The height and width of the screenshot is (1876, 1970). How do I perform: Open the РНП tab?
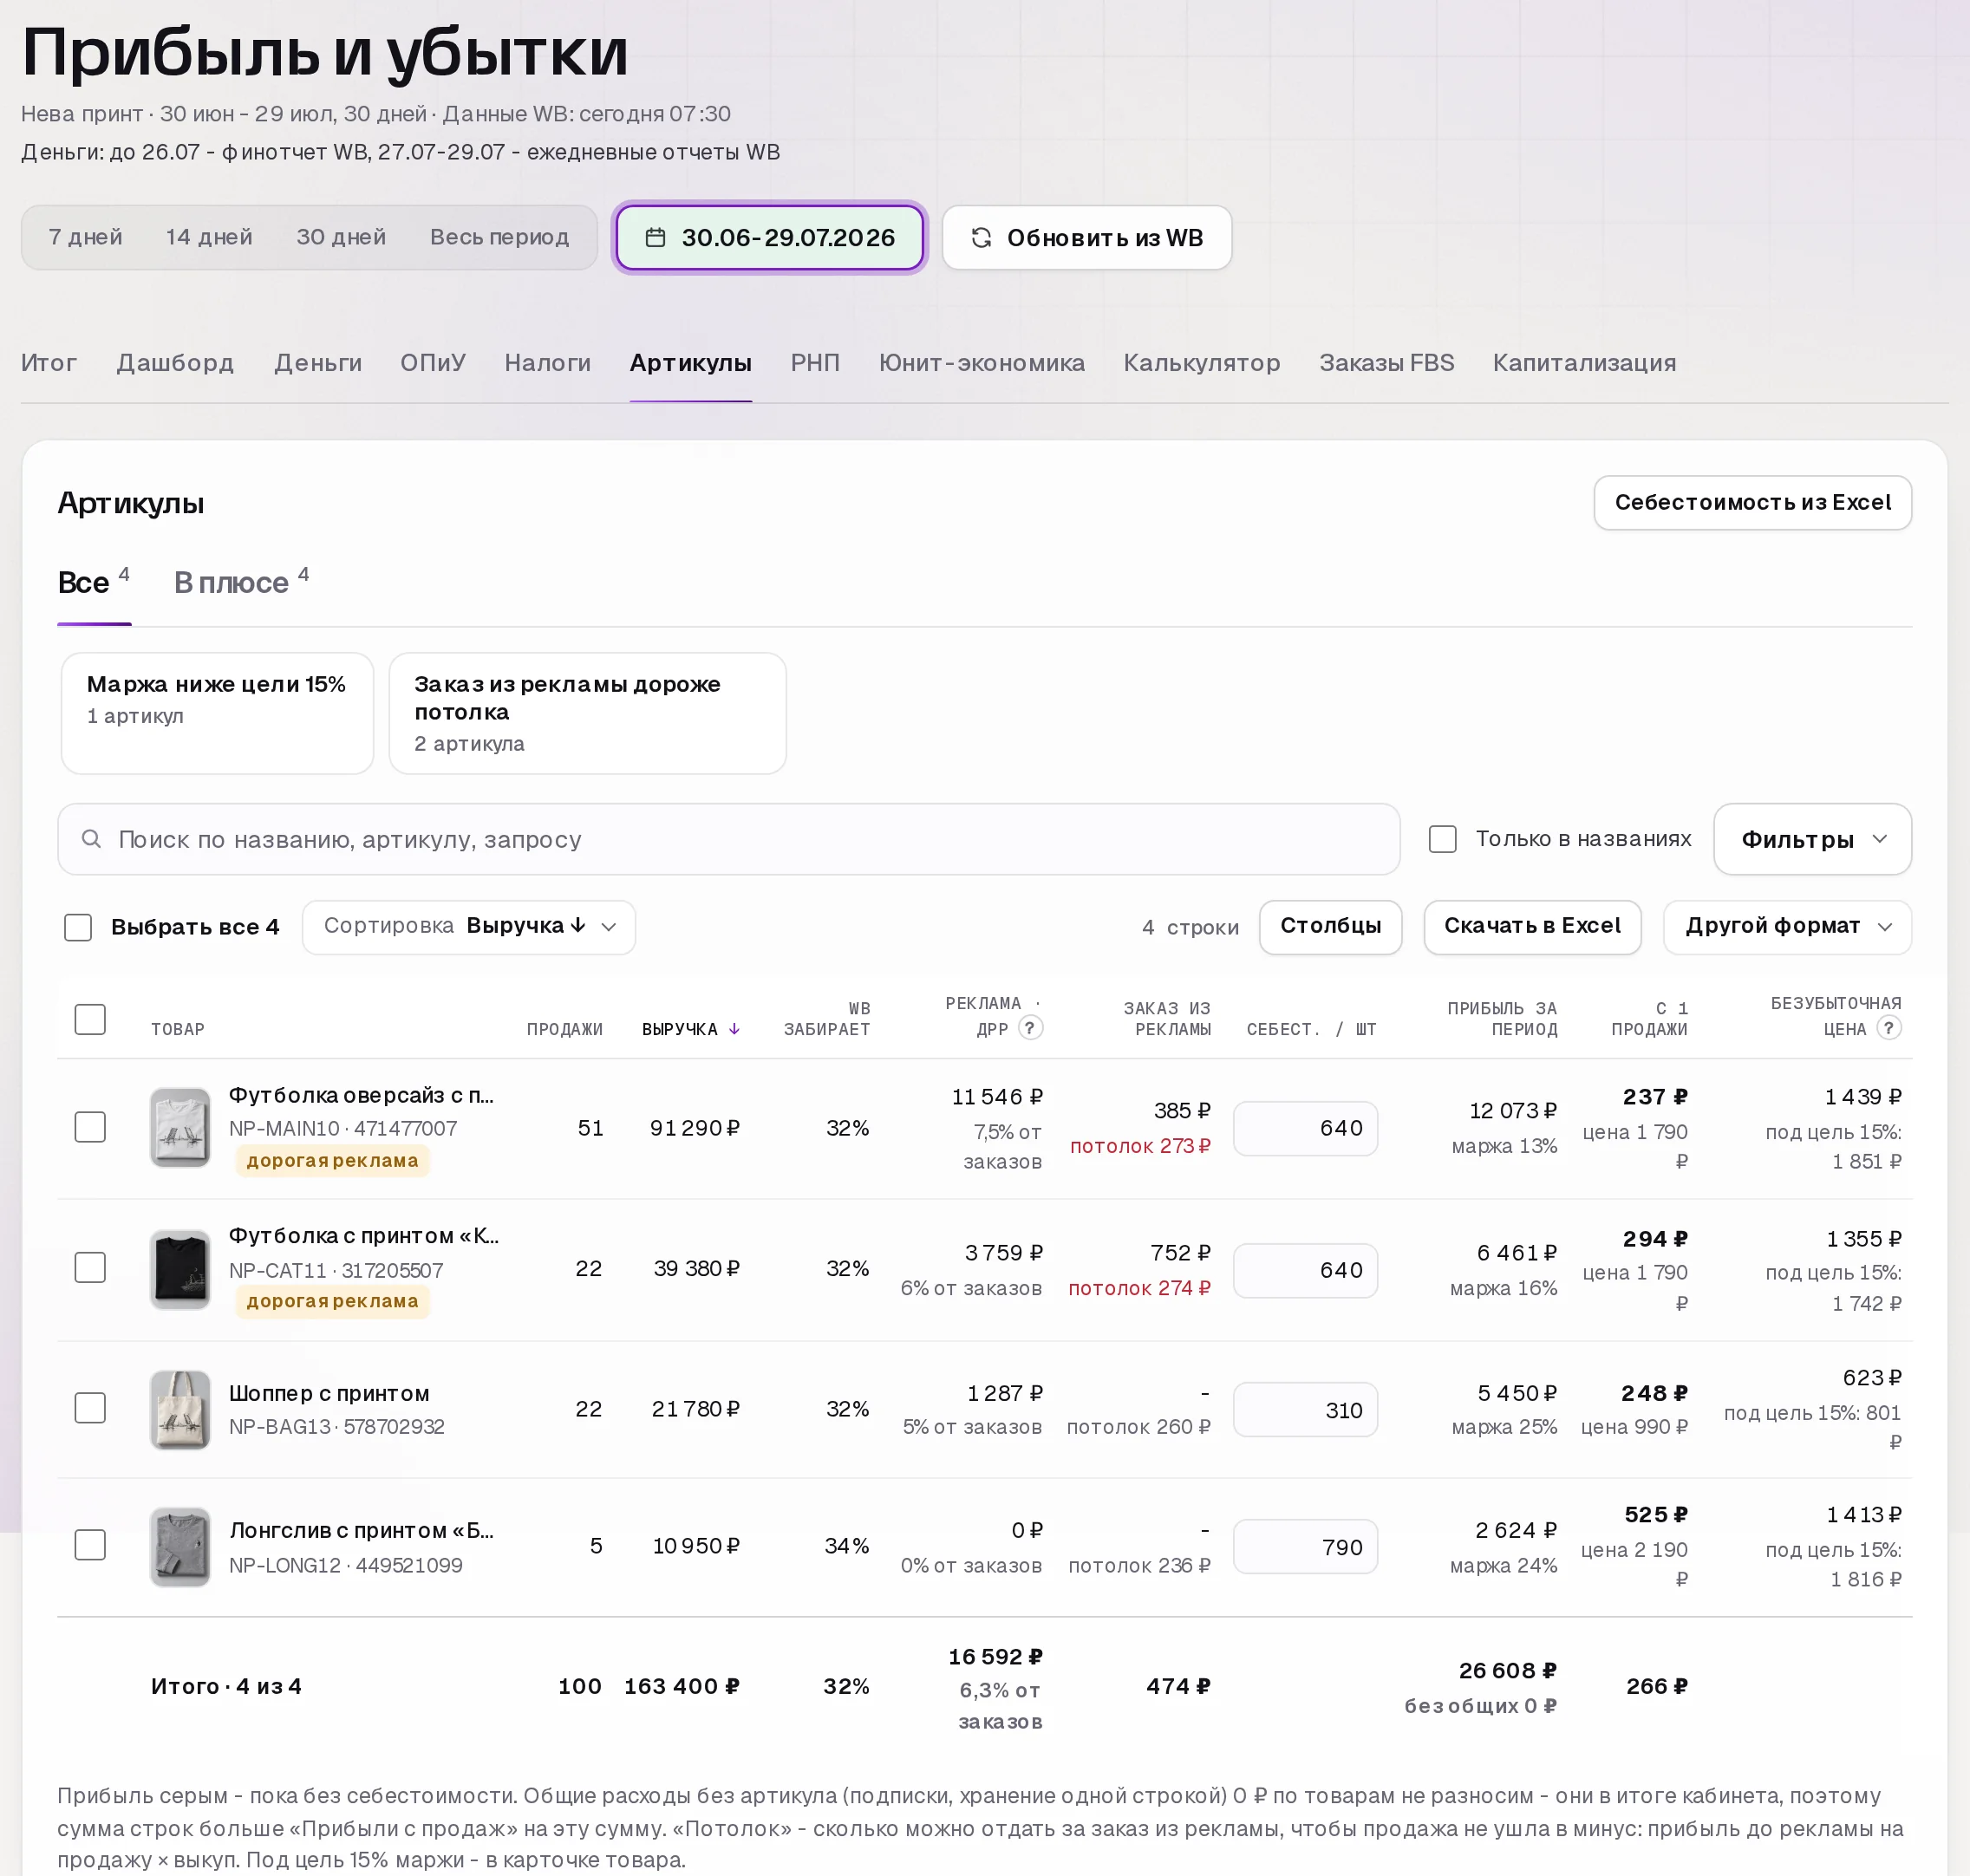click(x=815, y=363)
